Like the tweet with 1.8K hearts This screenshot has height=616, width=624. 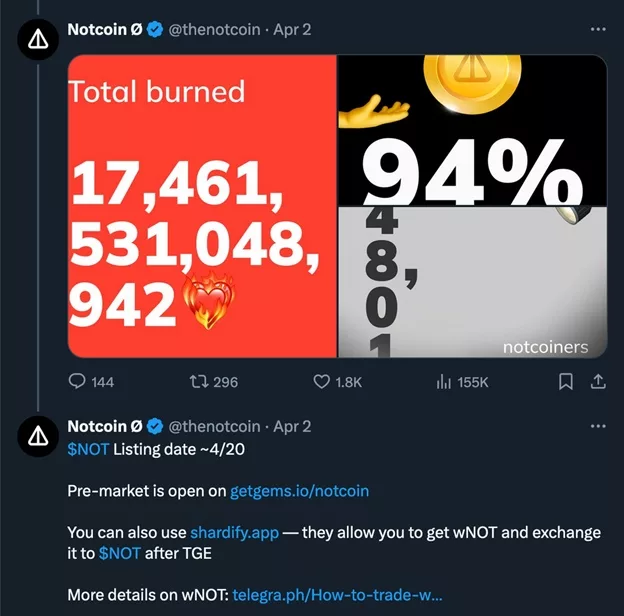pos(321,382)
